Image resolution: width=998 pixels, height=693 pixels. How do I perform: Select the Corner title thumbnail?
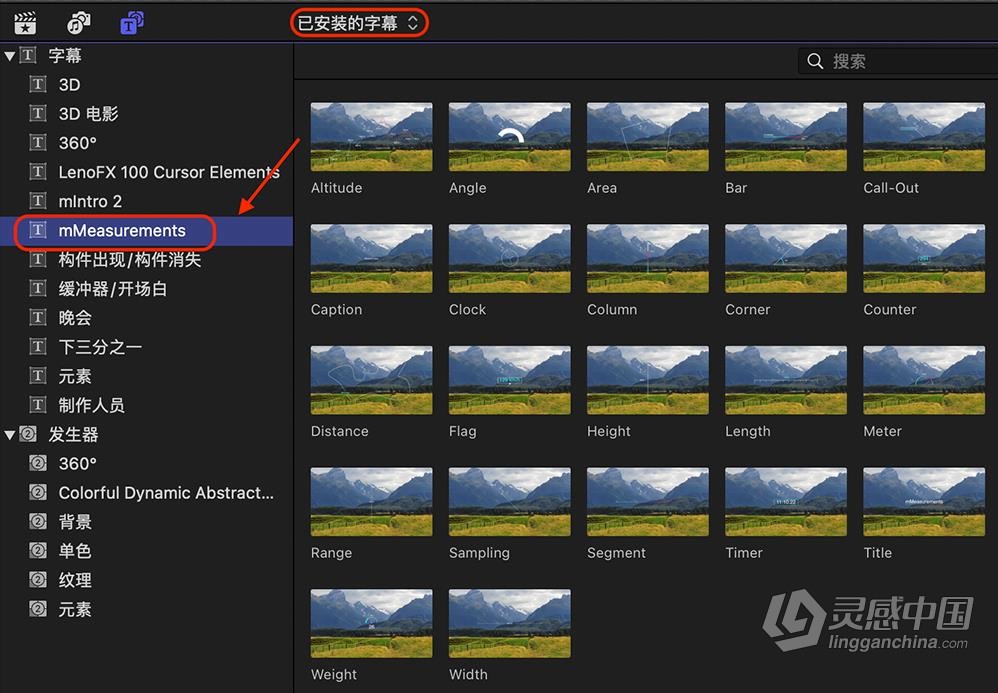tap(786, 258)
